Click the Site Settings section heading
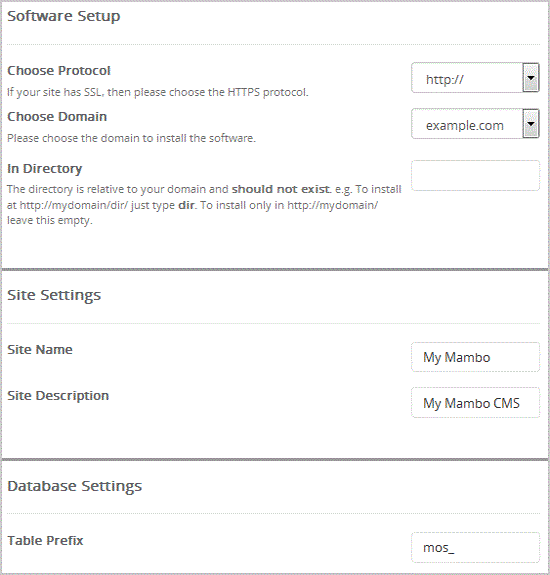Image resolution: width=550 pixels, height=575 pixels. coord(54,295)
